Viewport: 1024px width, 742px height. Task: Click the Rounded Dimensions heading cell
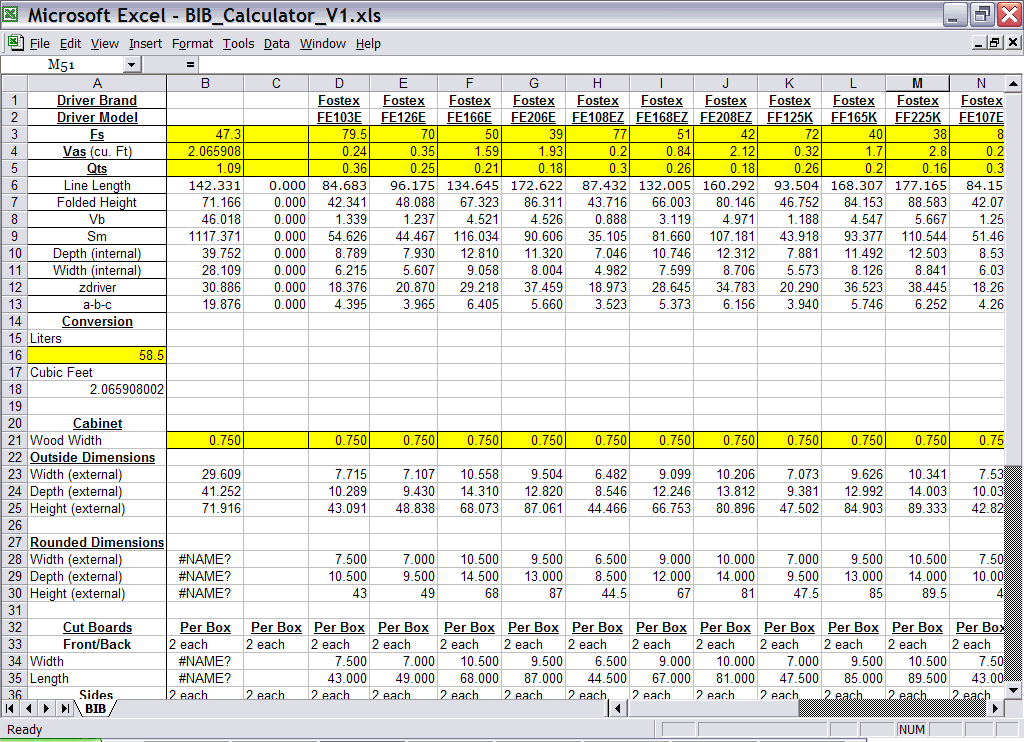97,542
